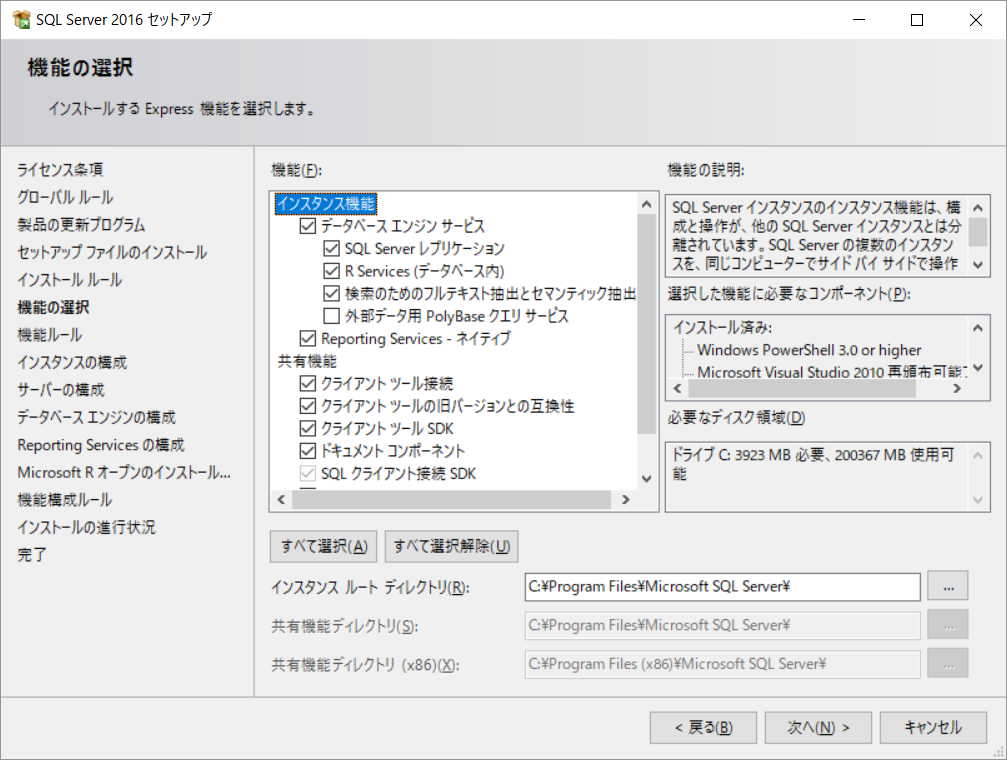Click feature list horizontal scroll-right arrow
The height and width of the screenshot is (760, 1007).
coord(626,499)
